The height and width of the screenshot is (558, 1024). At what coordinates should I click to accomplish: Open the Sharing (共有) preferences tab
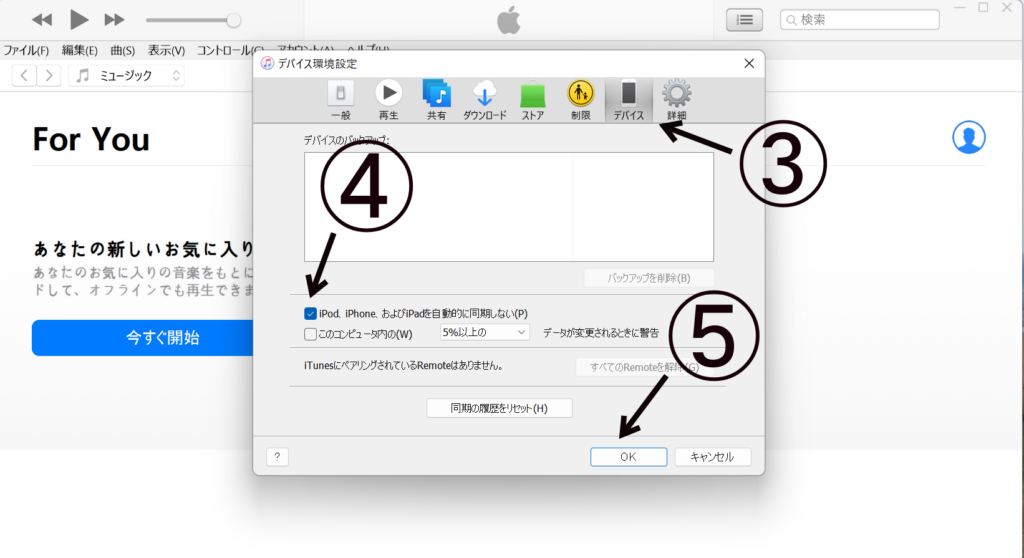point(436,100)
